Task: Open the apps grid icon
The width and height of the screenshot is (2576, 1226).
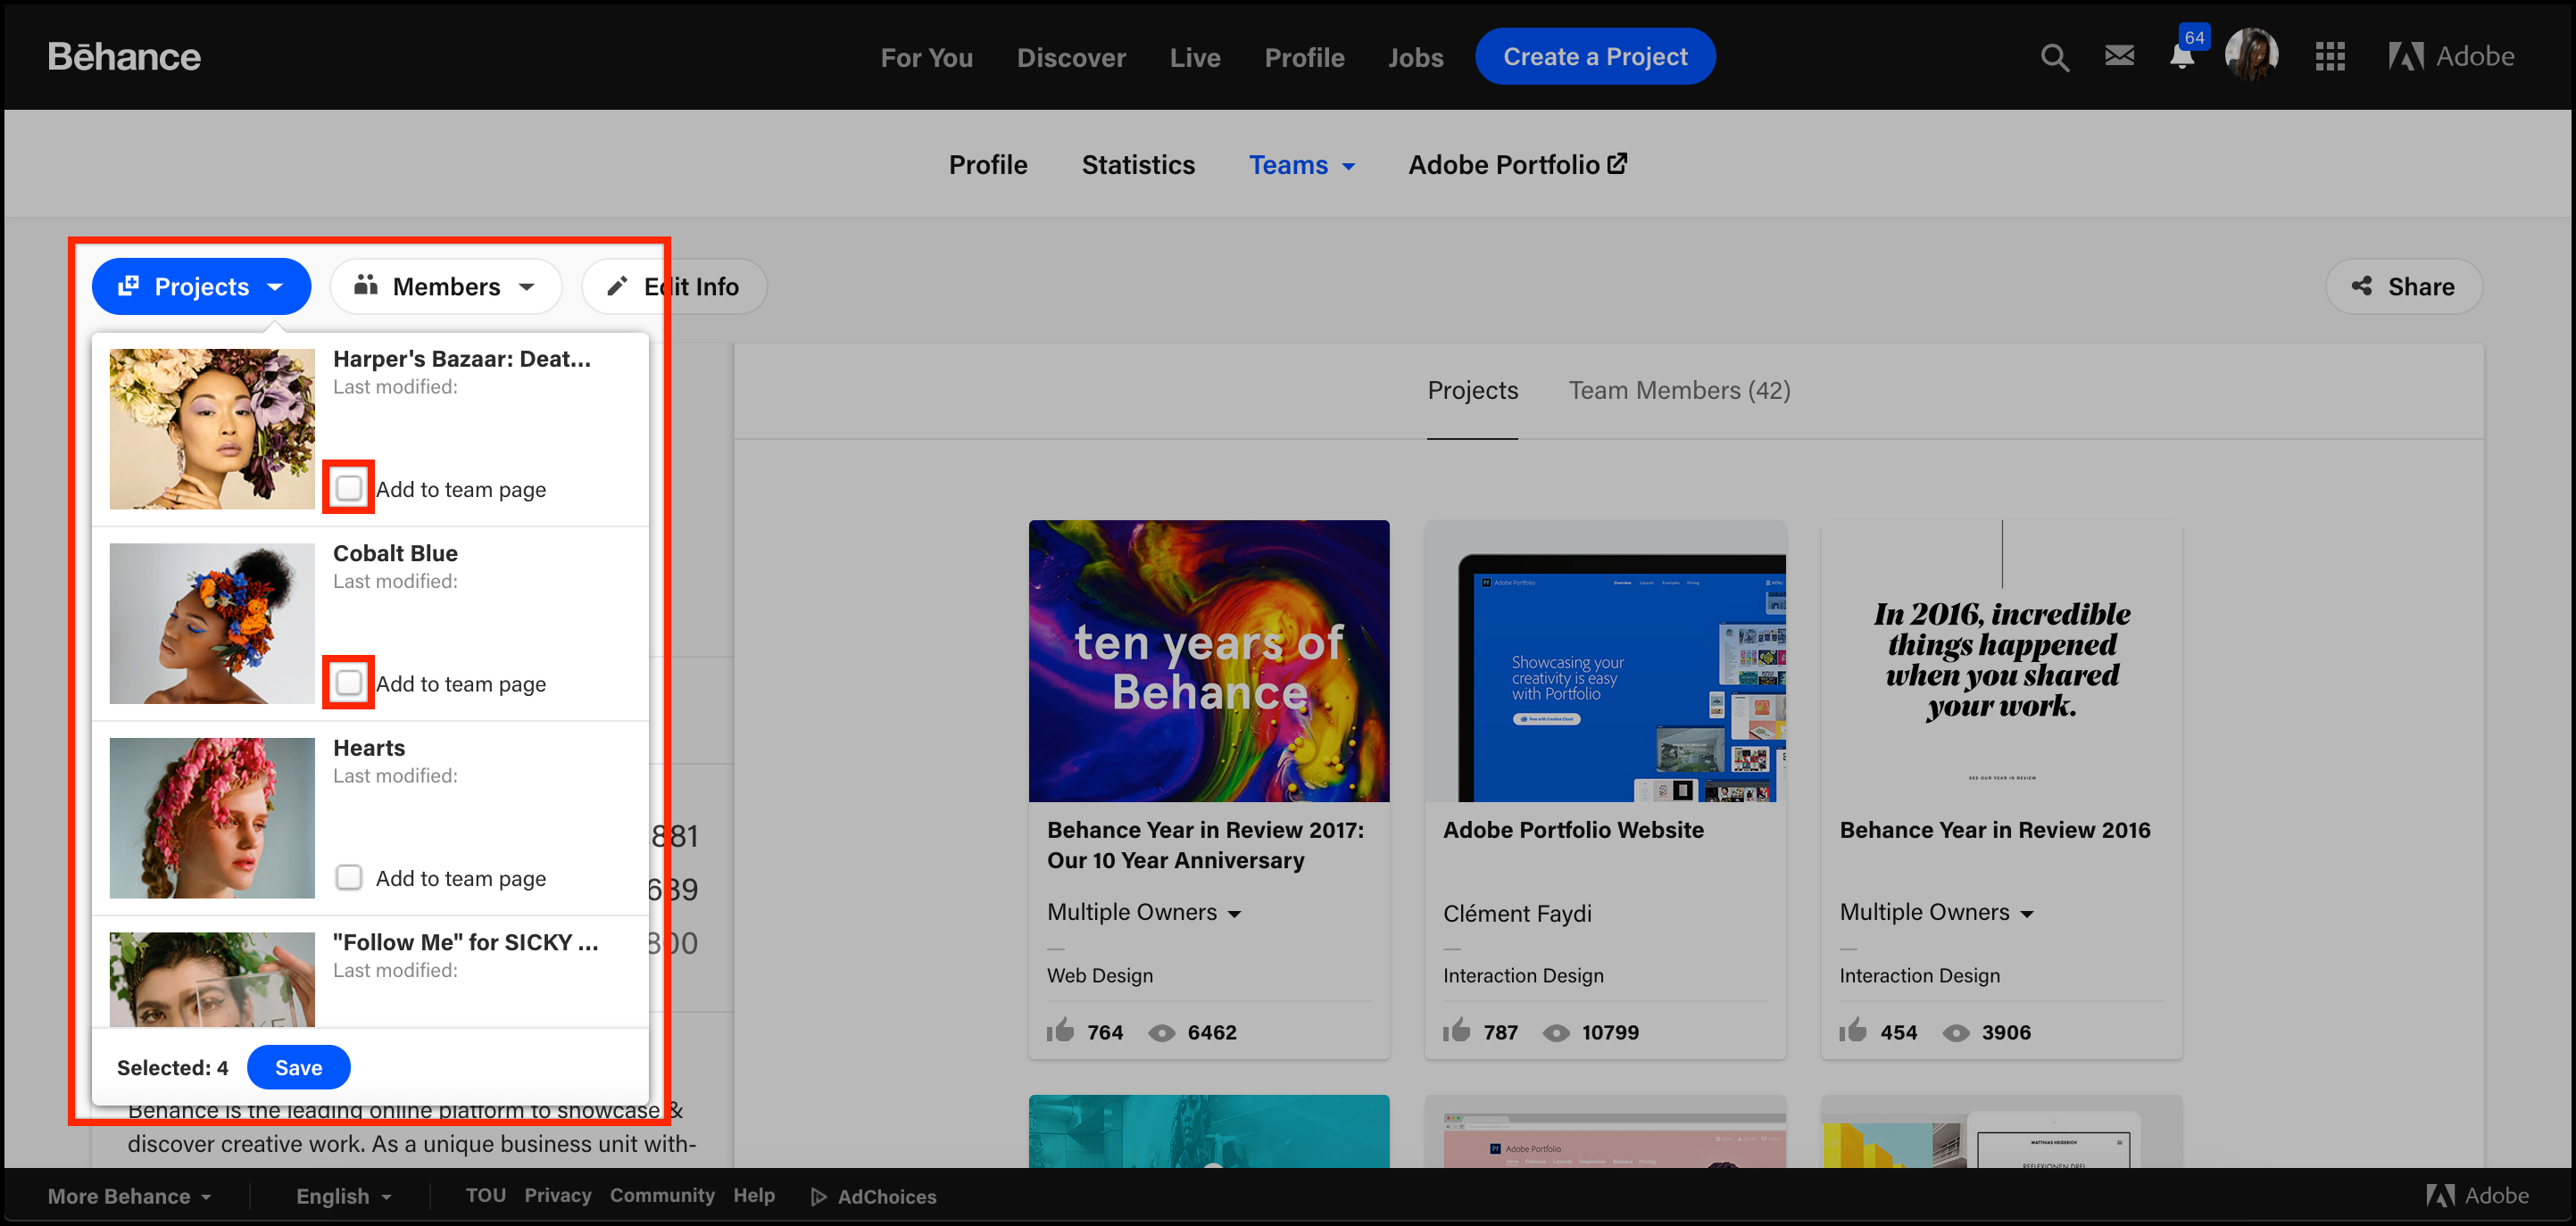Action: 2330,56
